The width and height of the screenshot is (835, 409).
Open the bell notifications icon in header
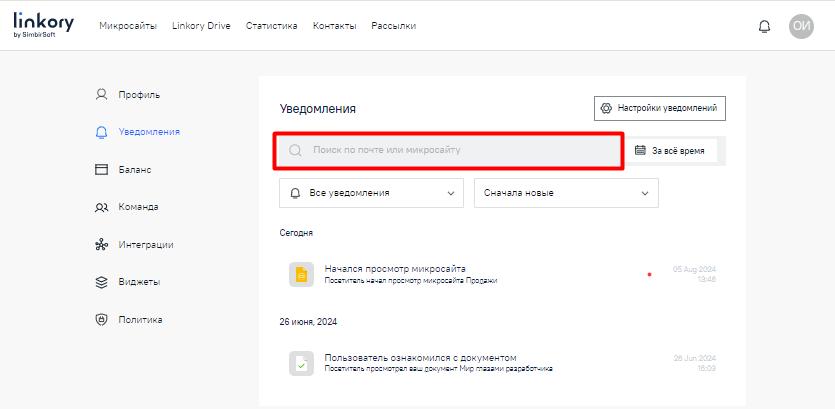764,26
